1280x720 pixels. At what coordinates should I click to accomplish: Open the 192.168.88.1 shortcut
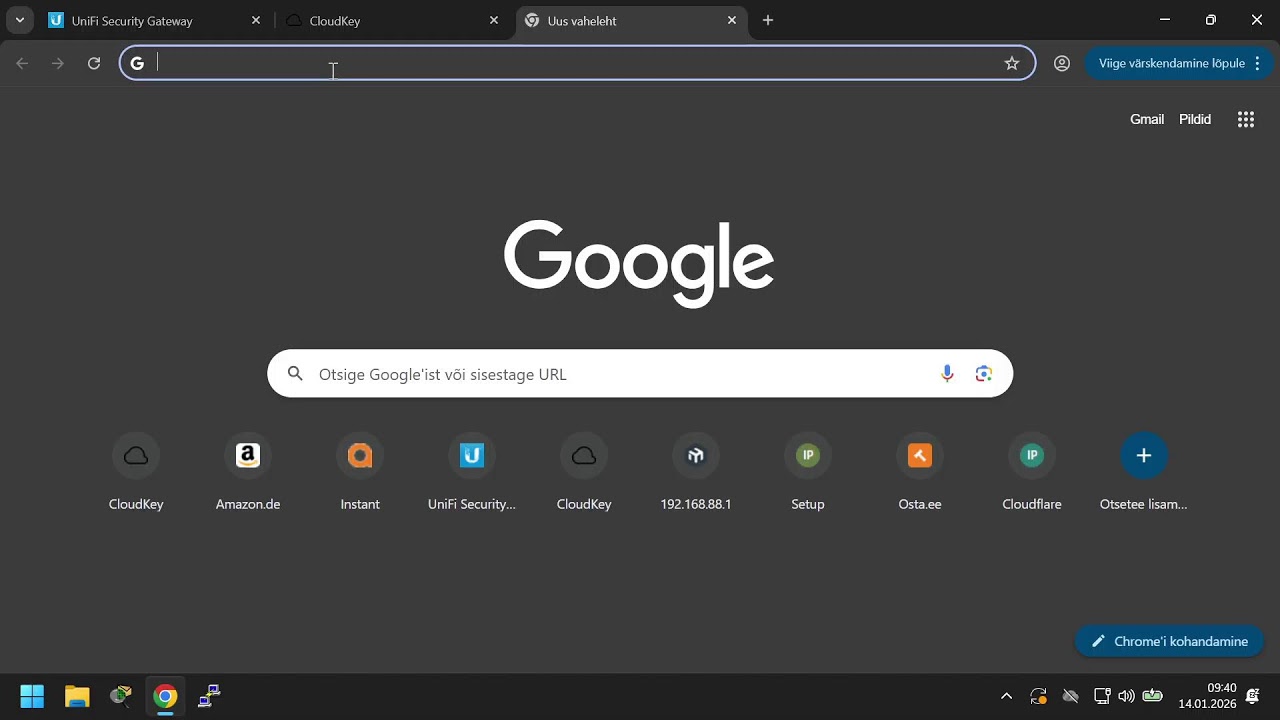[x=696, y=472]
